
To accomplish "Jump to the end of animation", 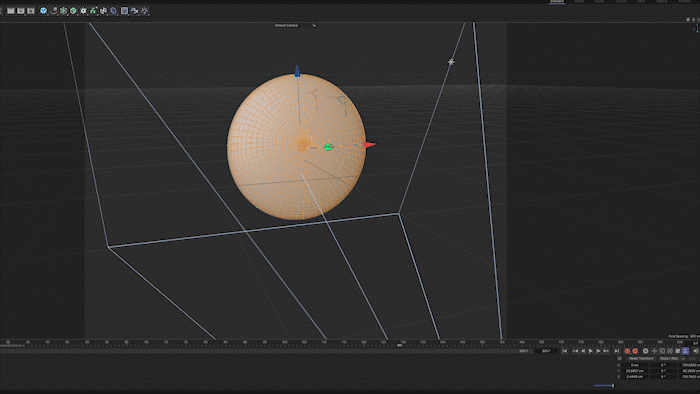I will 617,351.
